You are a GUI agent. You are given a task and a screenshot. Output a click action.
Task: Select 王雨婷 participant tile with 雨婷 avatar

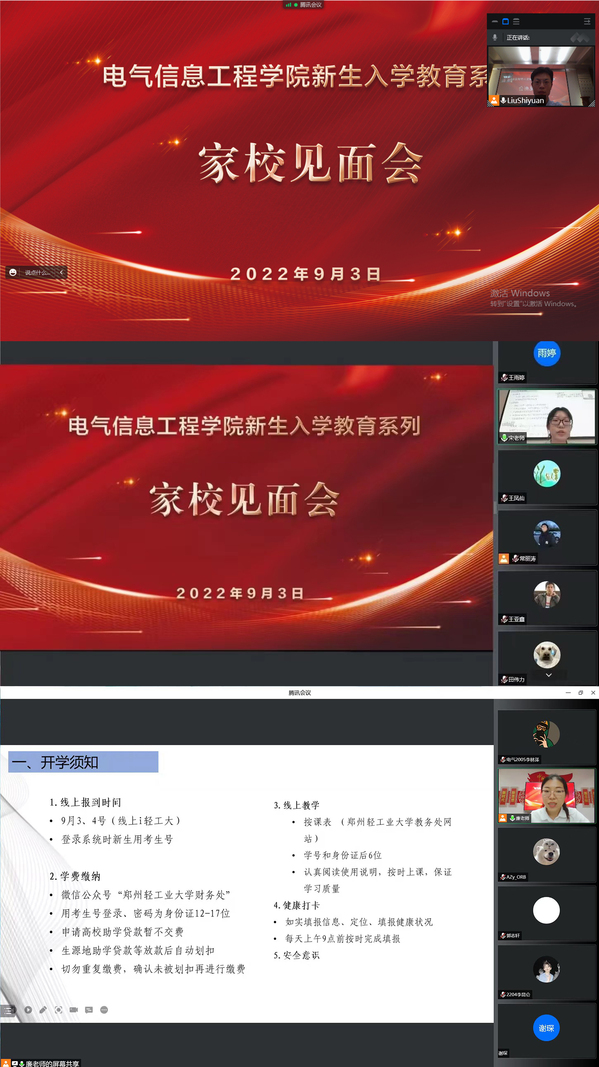coord(547,362)
